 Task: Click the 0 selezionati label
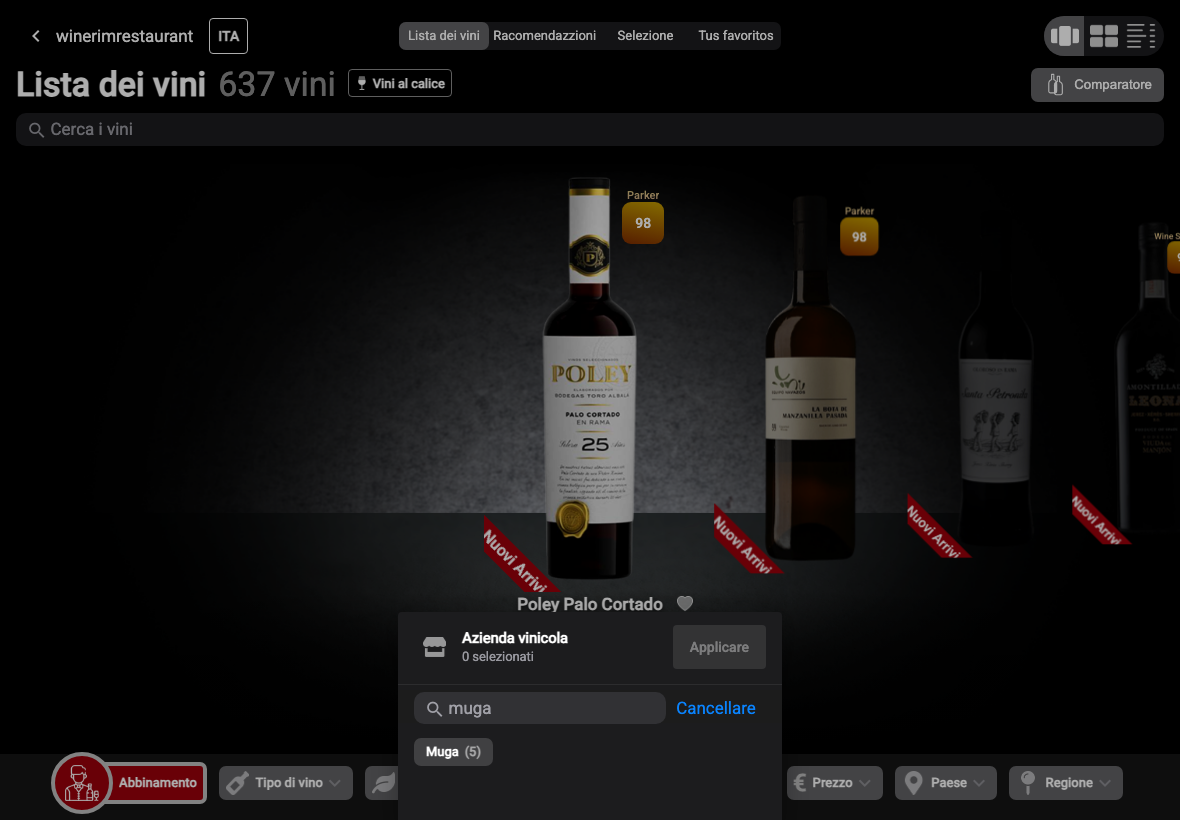pyautogui.click(x=497, y=657)
